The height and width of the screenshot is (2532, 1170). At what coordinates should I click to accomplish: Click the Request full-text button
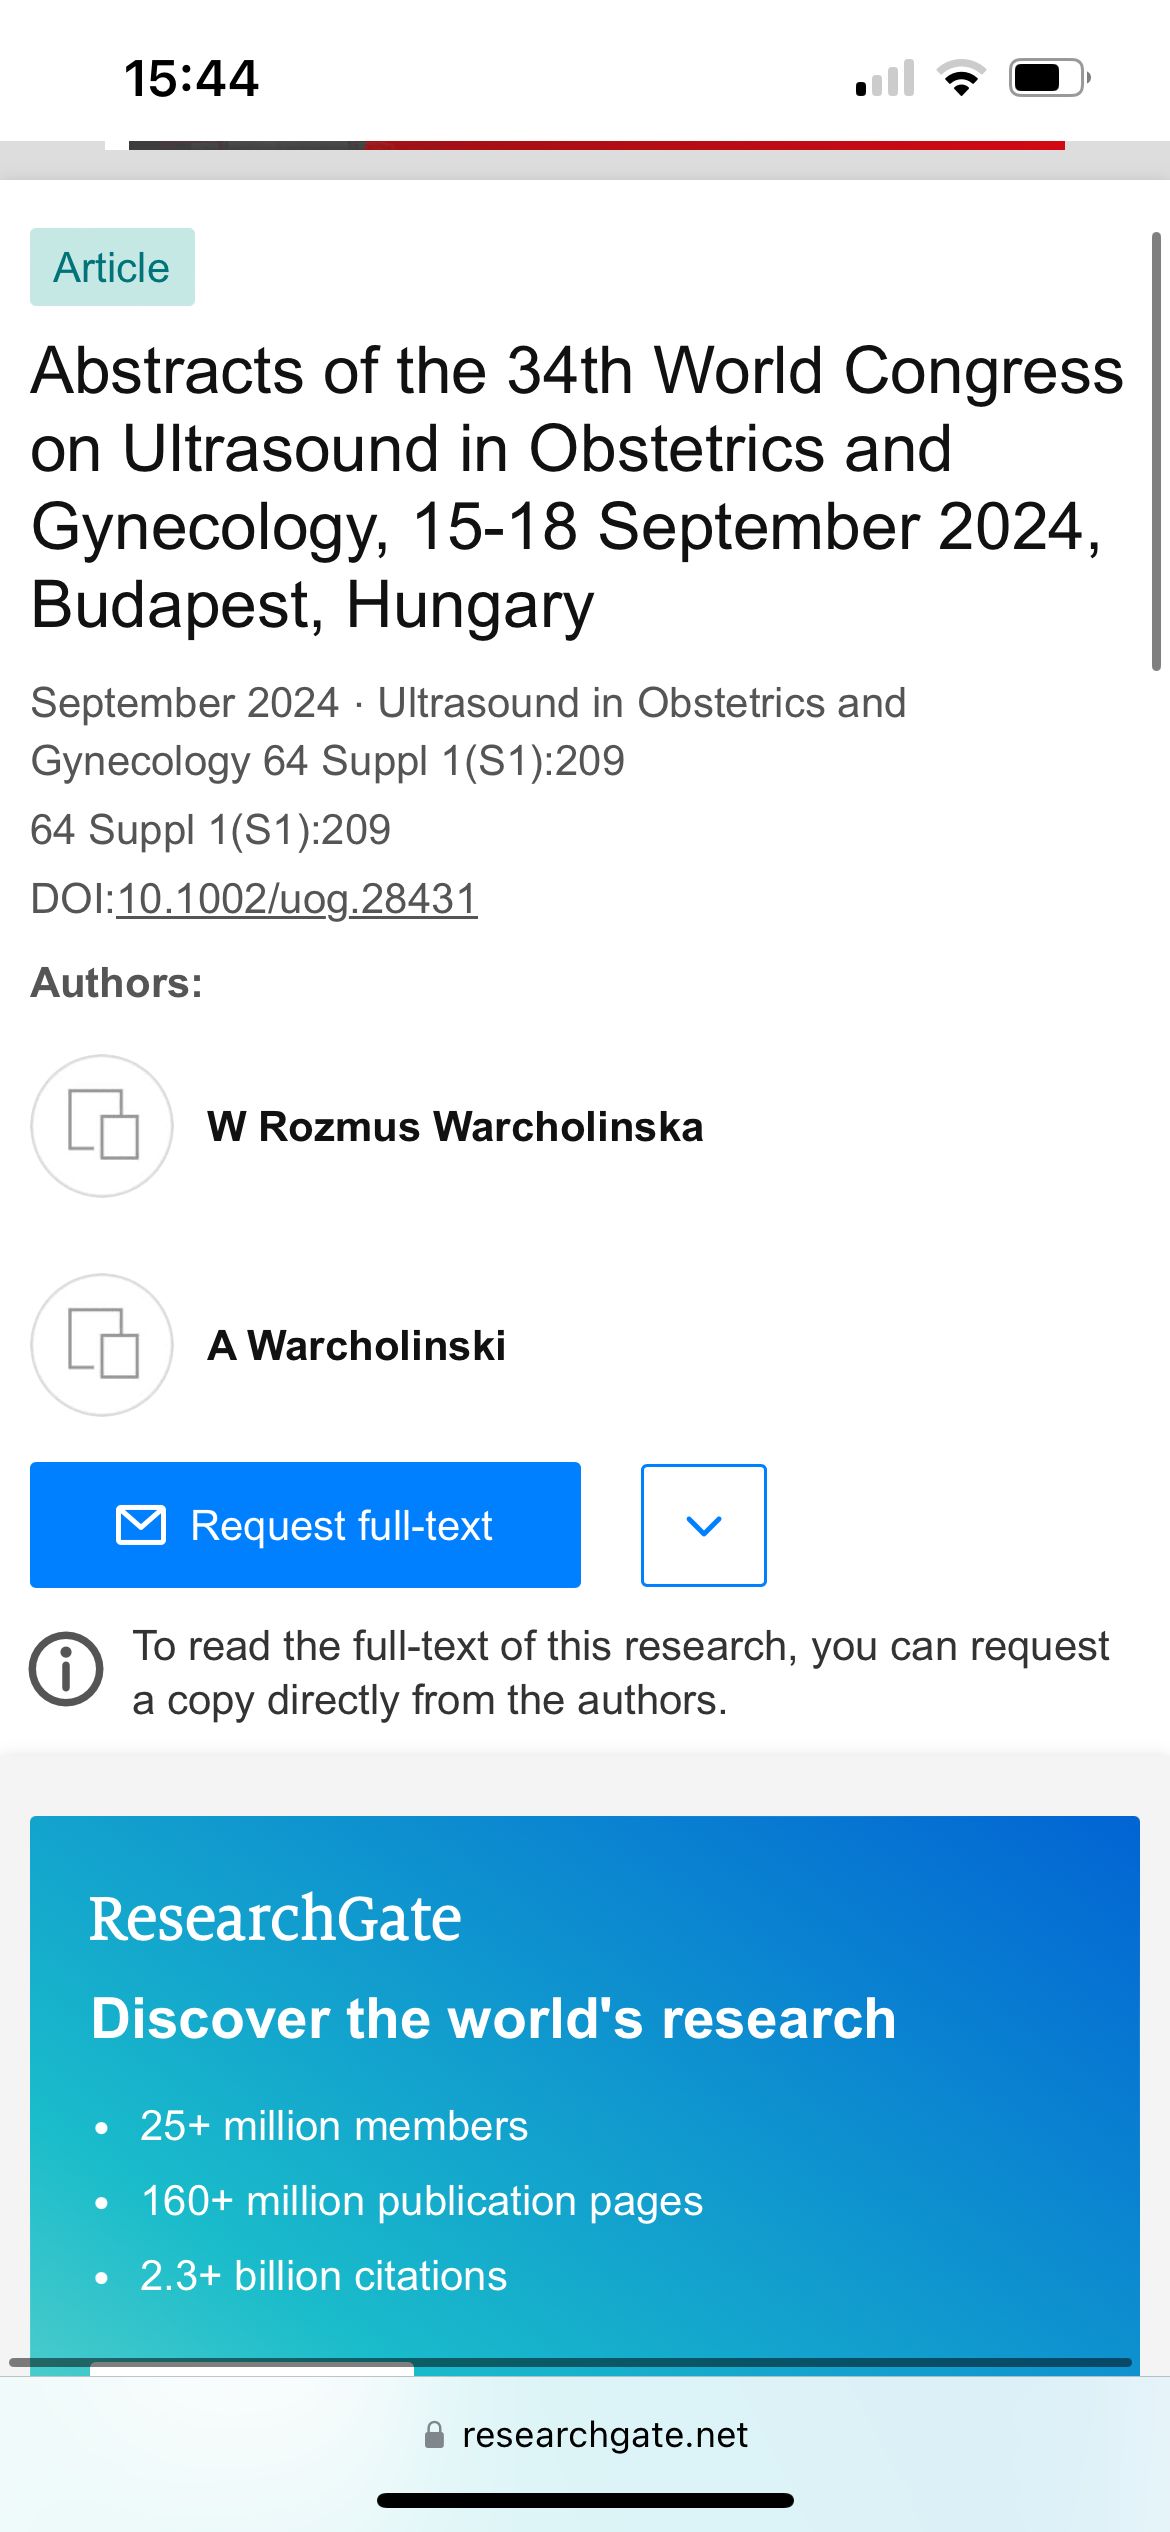point(305,1525)
